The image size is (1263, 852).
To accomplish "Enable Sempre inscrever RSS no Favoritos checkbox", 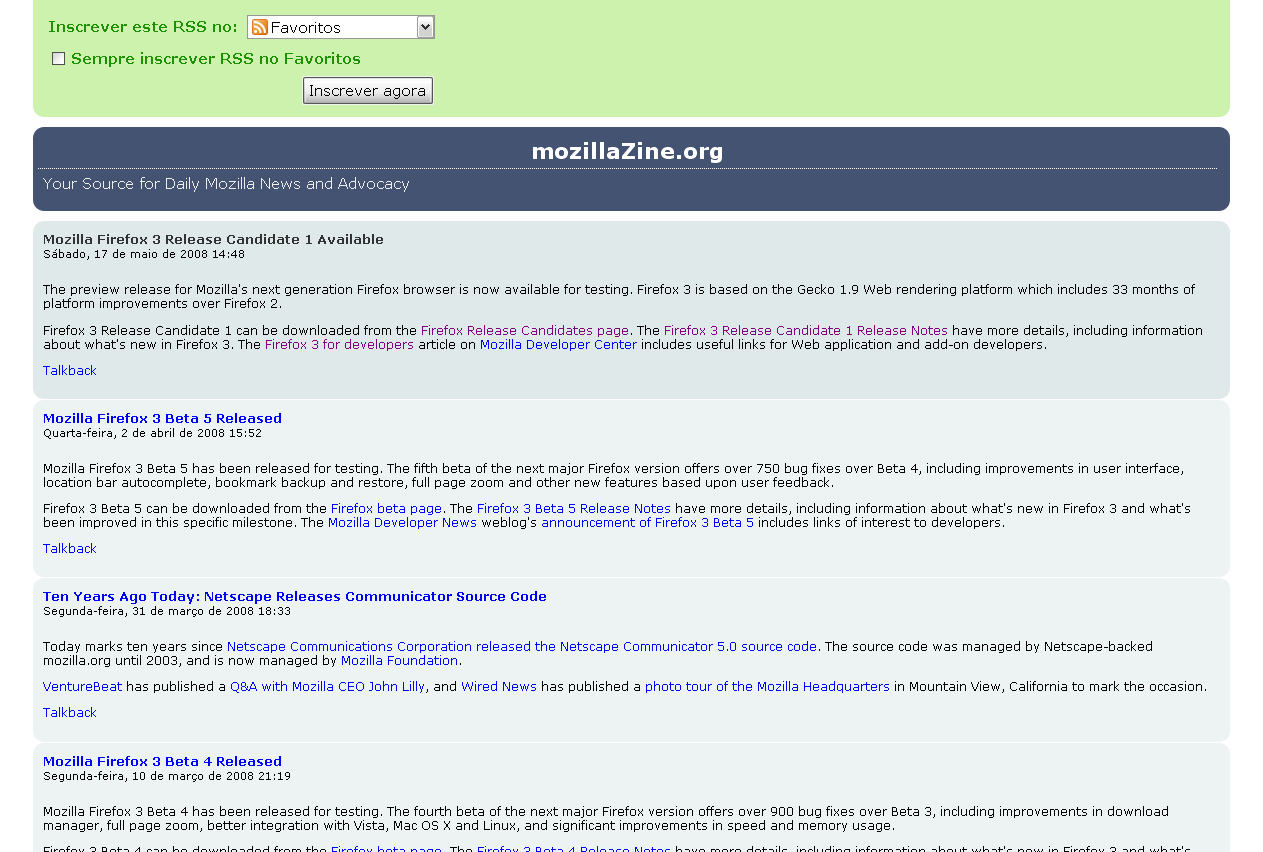I will 58,59.
